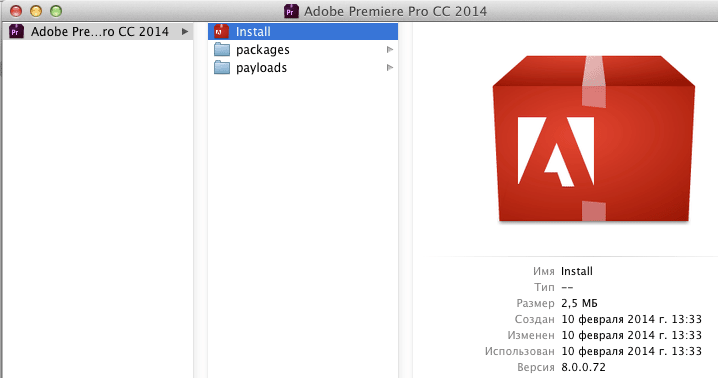Click the disclosure arrow next to Adobe Pre...ro CC 2014

[x=185, y=32]
